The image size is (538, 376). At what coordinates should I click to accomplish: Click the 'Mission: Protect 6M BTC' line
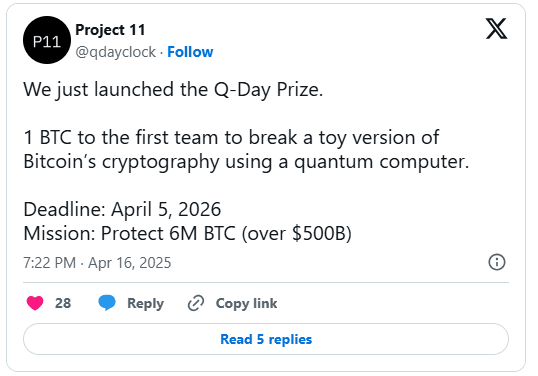click(187, 234)
